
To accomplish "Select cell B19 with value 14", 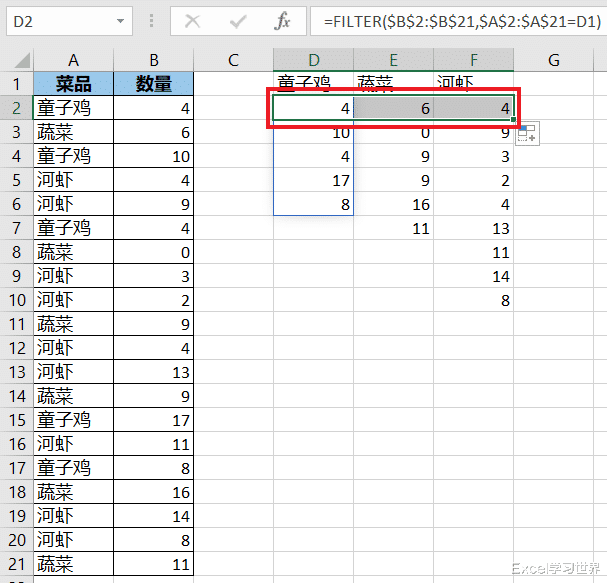I will pos(154,516).
